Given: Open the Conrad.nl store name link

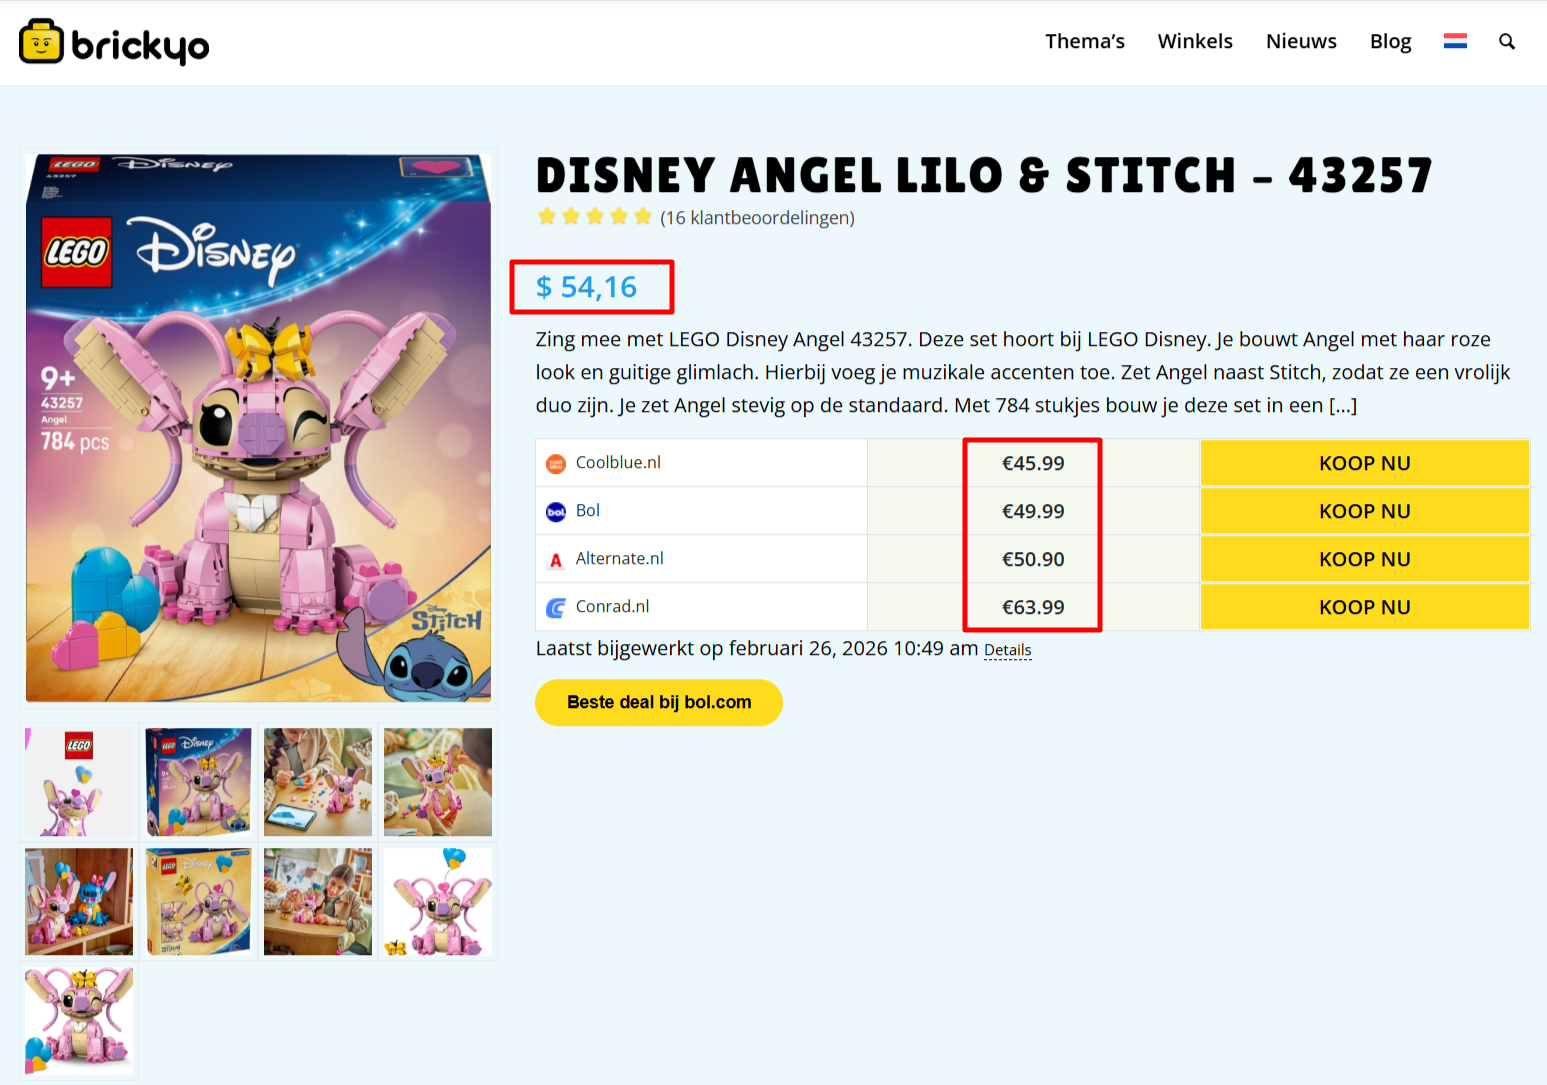Looking at the screenshot, I should pos(612,606).
